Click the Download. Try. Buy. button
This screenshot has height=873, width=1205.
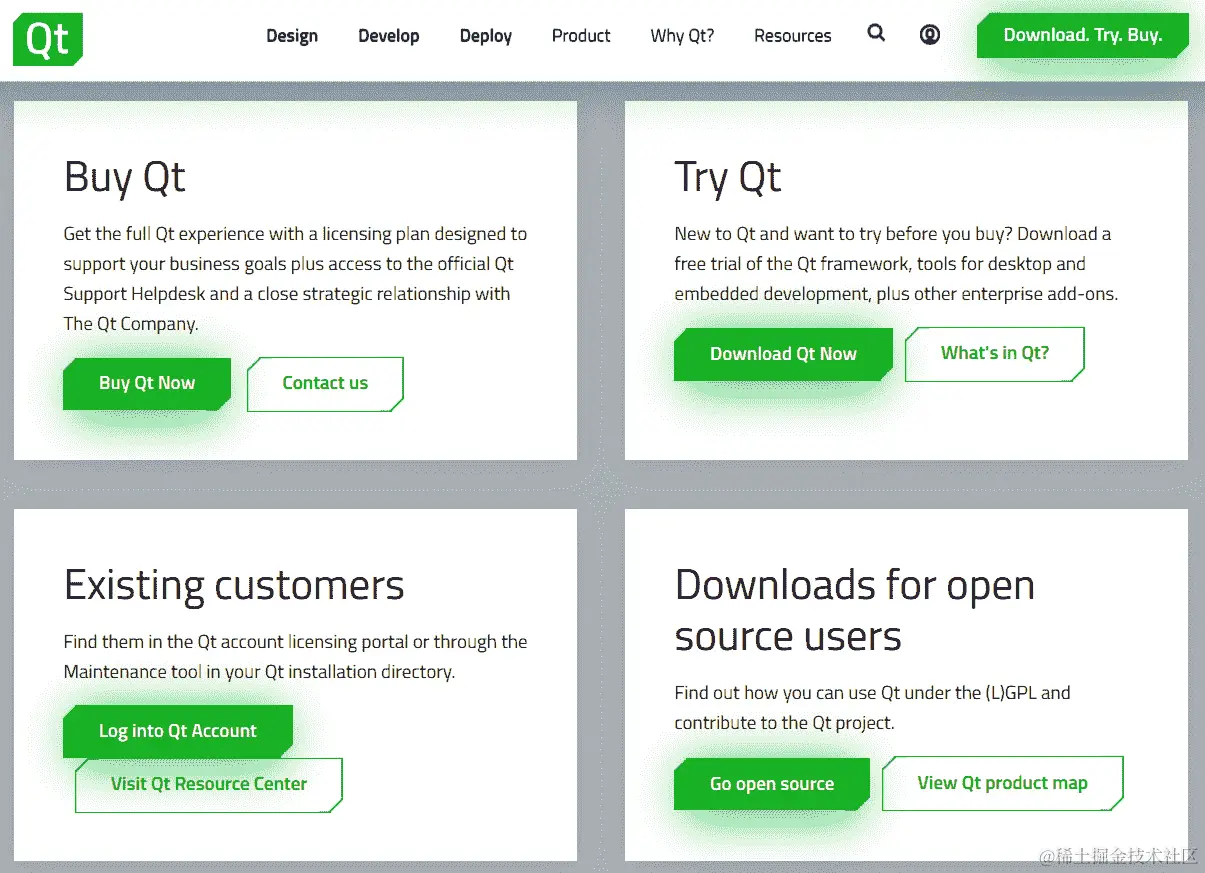[x=1083, y=35]
